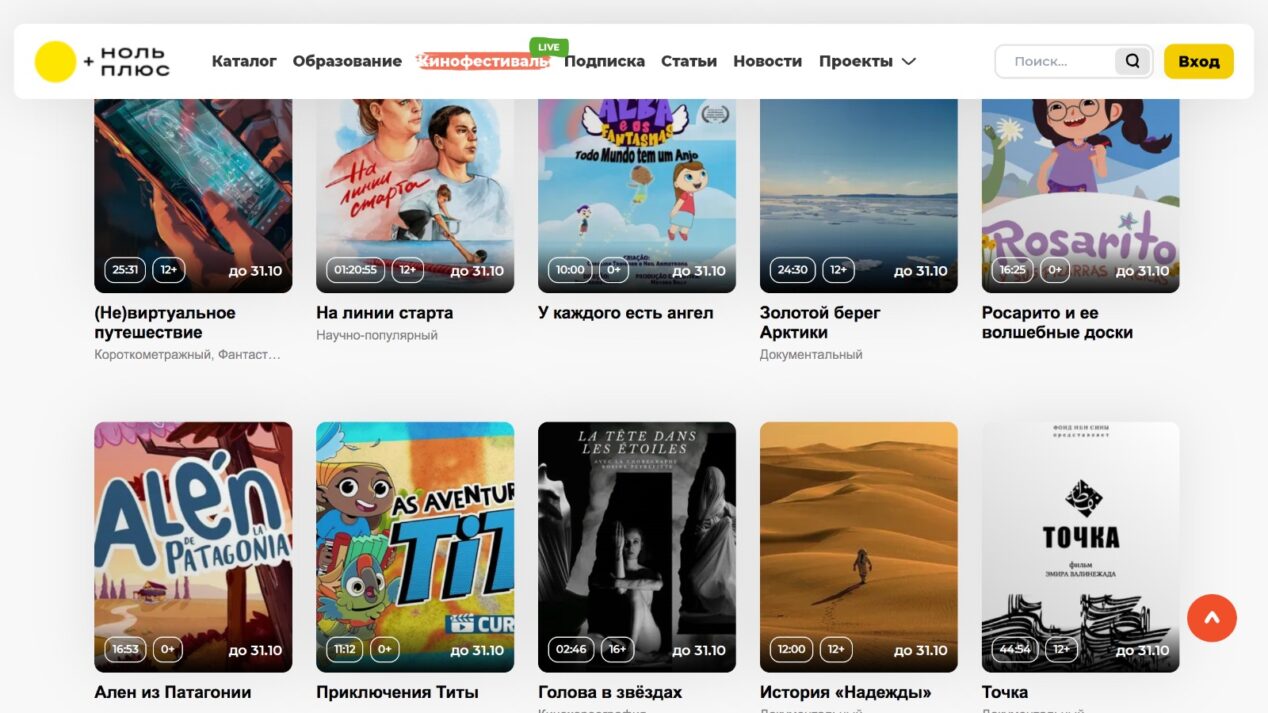This screenshot has width=1268, height=713.
Task: Open the Каталог menu item
Action: point(244,61)
